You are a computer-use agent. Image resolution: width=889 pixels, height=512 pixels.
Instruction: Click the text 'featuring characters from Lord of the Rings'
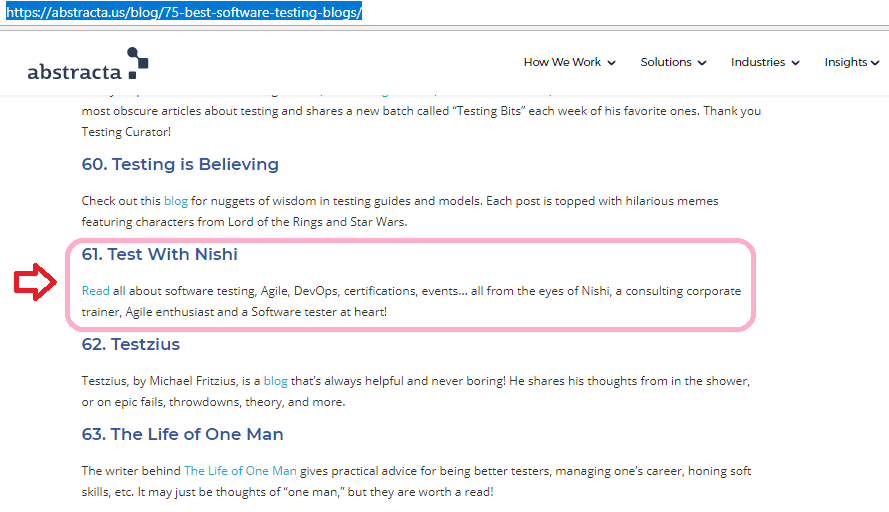coord(202,222)
